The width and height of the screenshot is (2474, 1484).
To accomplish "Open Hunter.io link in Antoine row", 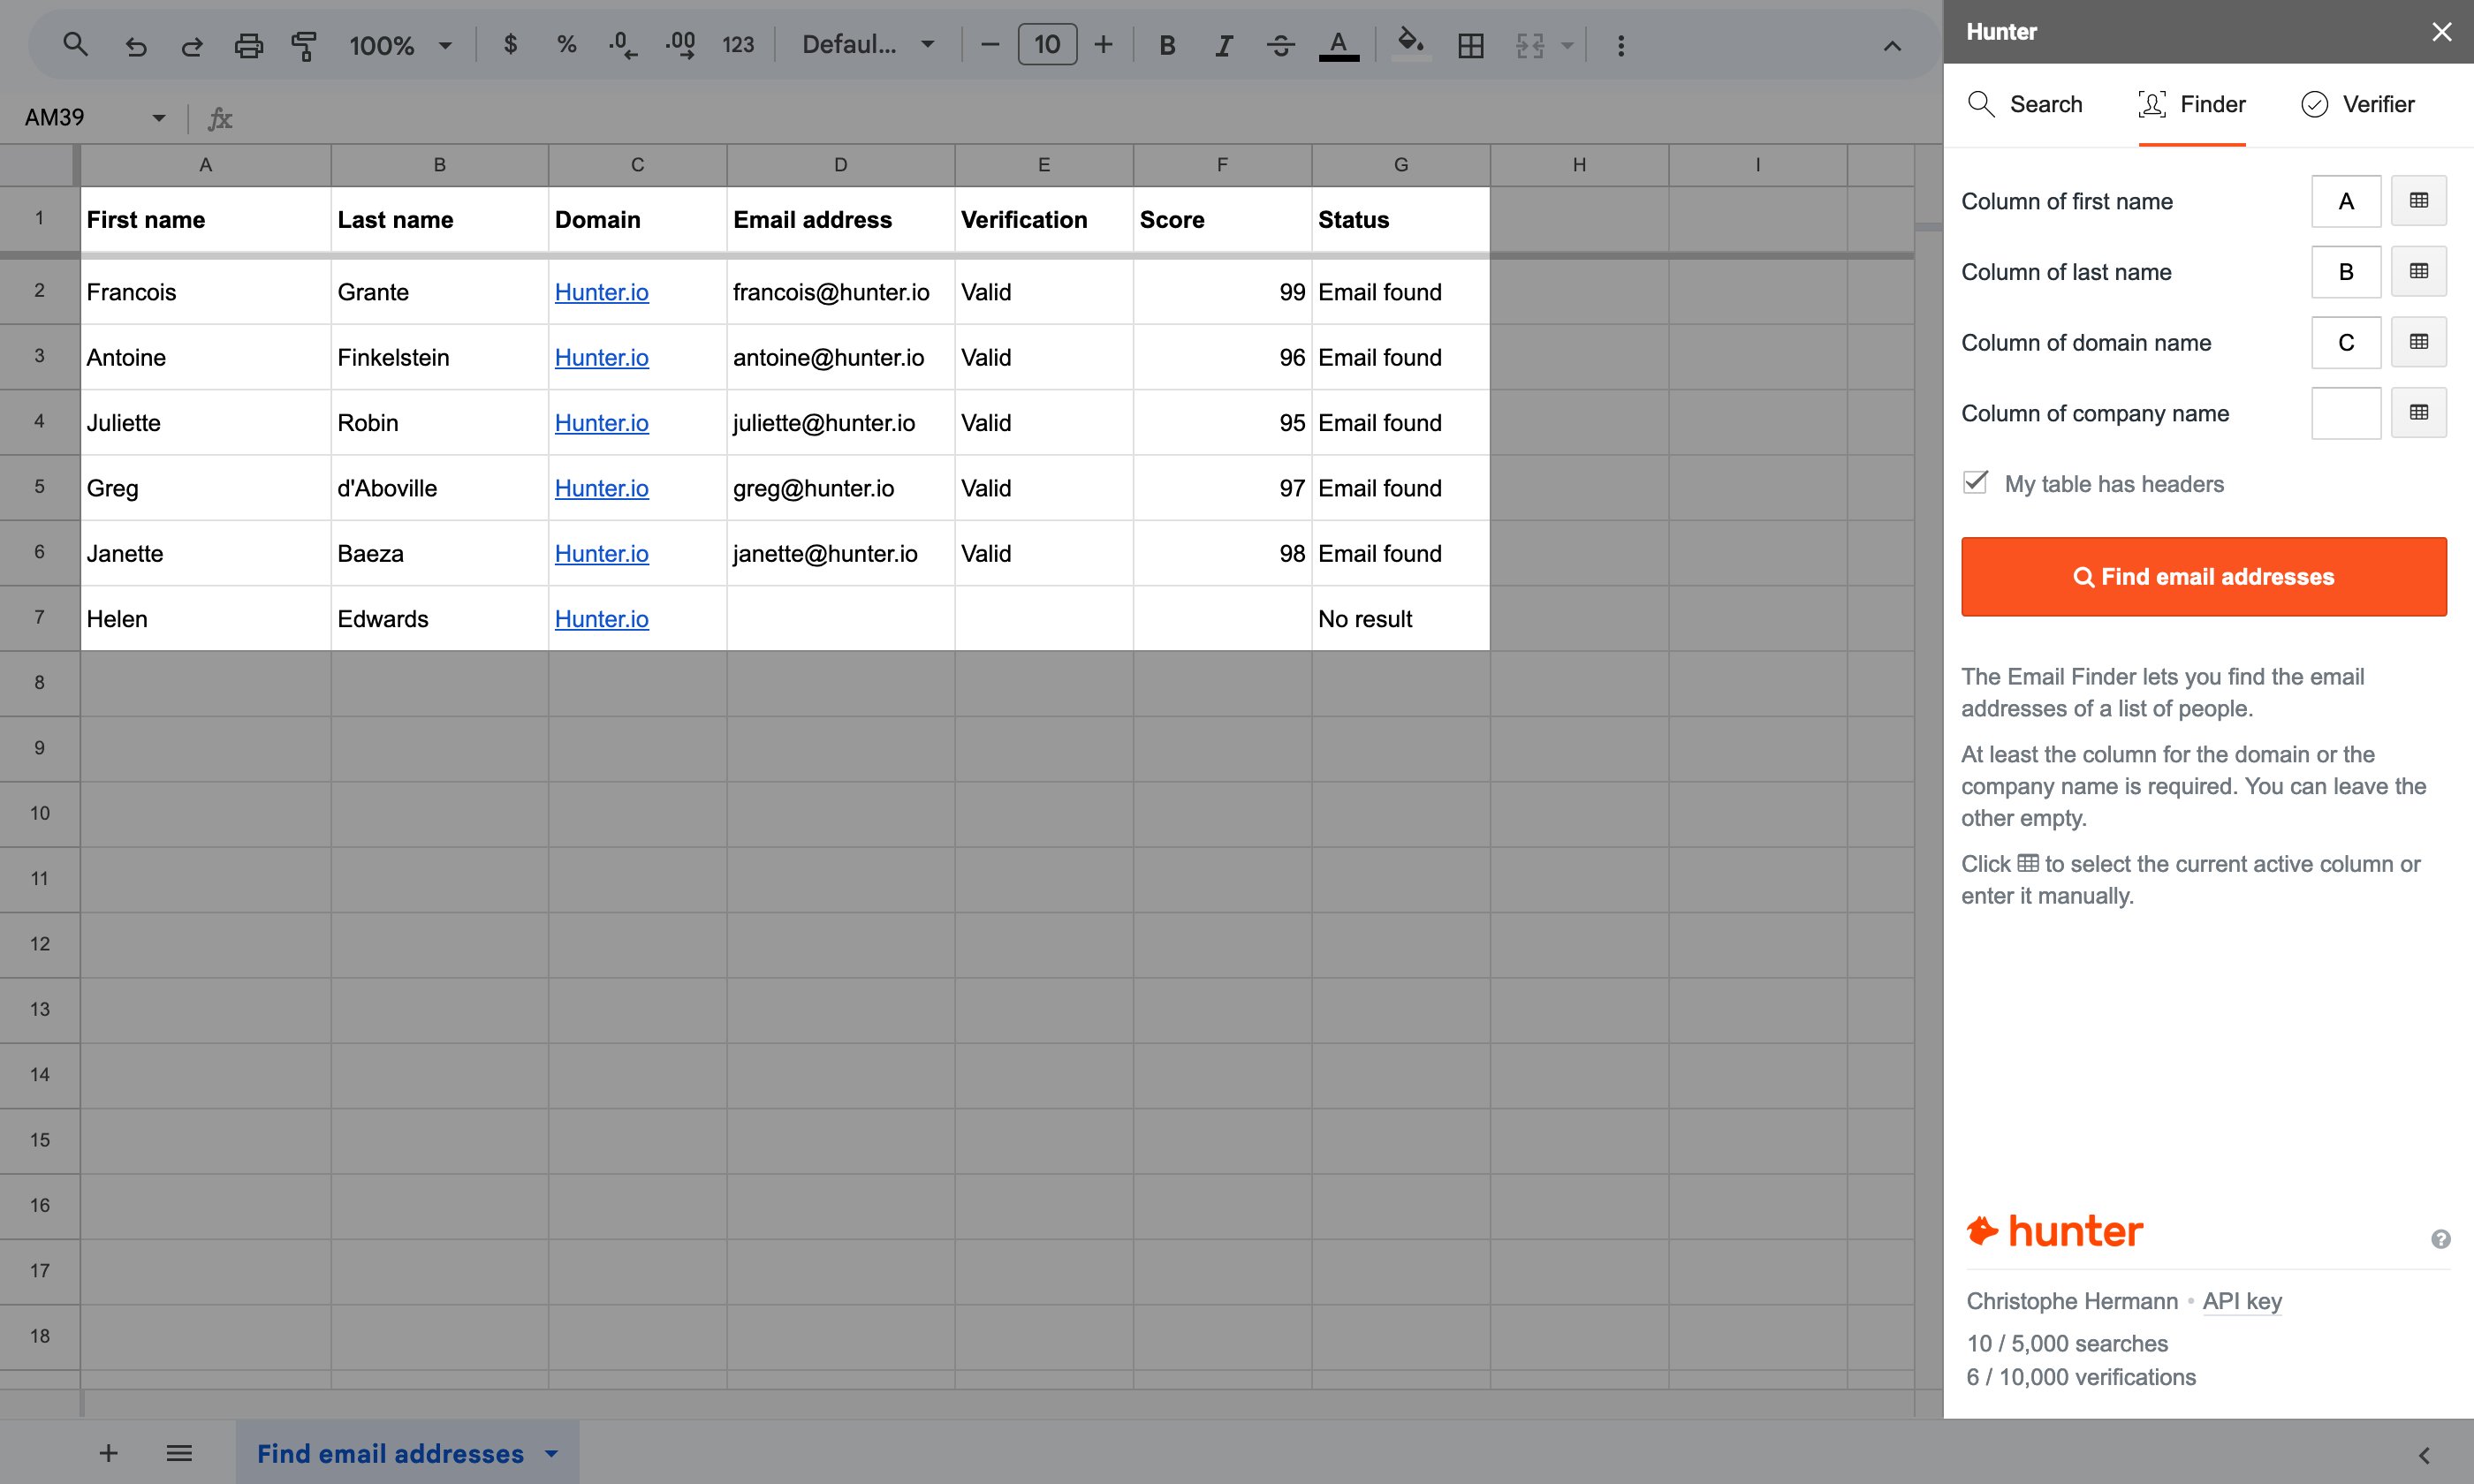I will tap(601, 357).
